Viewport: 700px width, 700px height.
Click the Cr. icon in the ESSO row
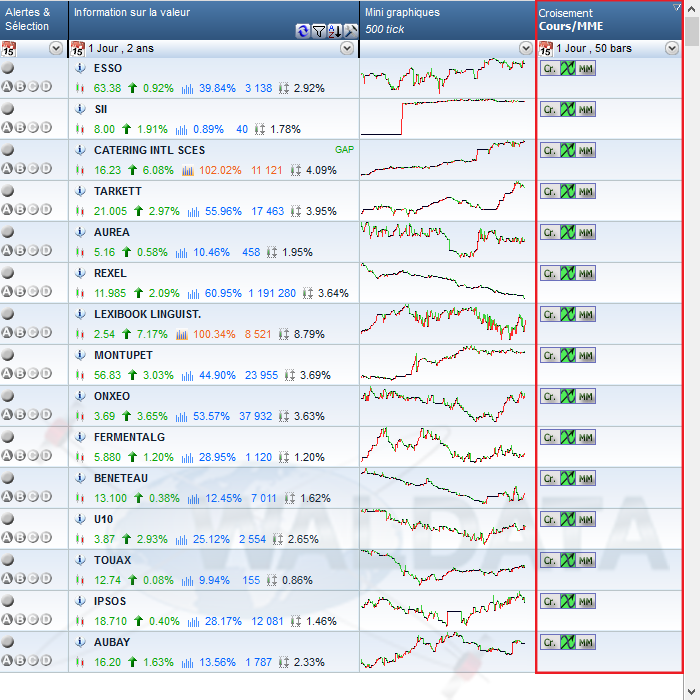coord(550,69)
